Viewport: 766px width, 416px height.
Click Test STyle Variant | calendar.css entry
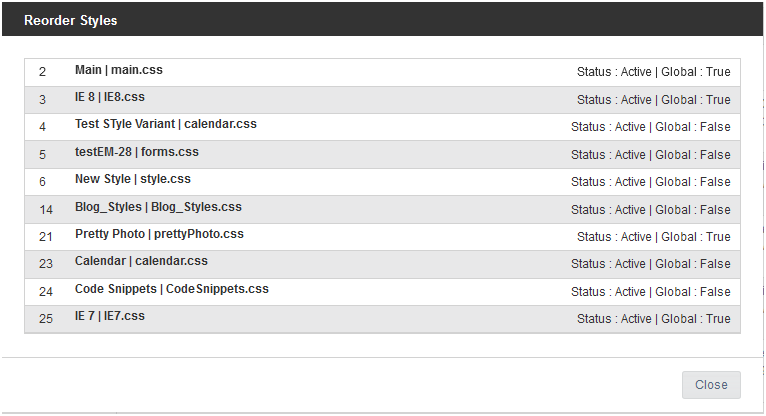pos(166,125)
